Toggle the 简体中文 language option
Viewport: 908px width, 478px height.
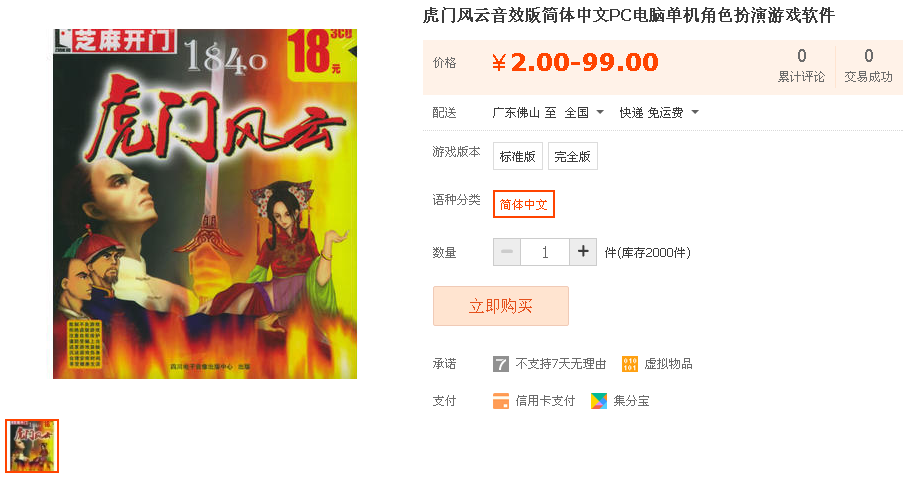(x=523, y=204)
